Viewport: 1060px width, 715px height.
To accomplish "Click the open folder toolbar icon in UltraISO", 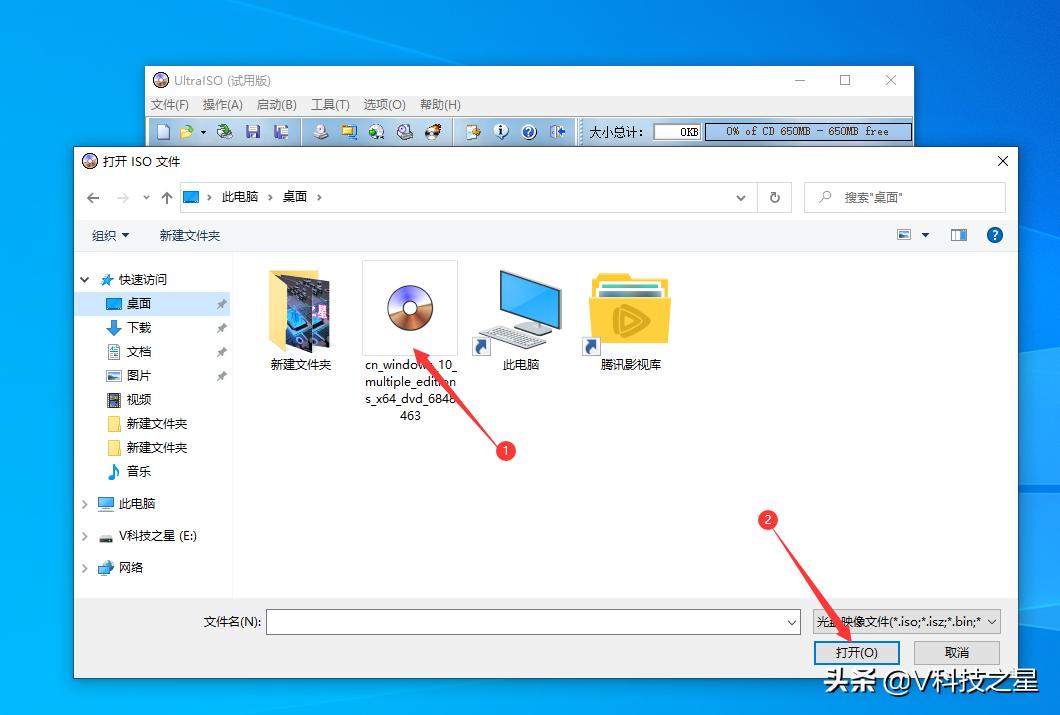I will point(186,131).
